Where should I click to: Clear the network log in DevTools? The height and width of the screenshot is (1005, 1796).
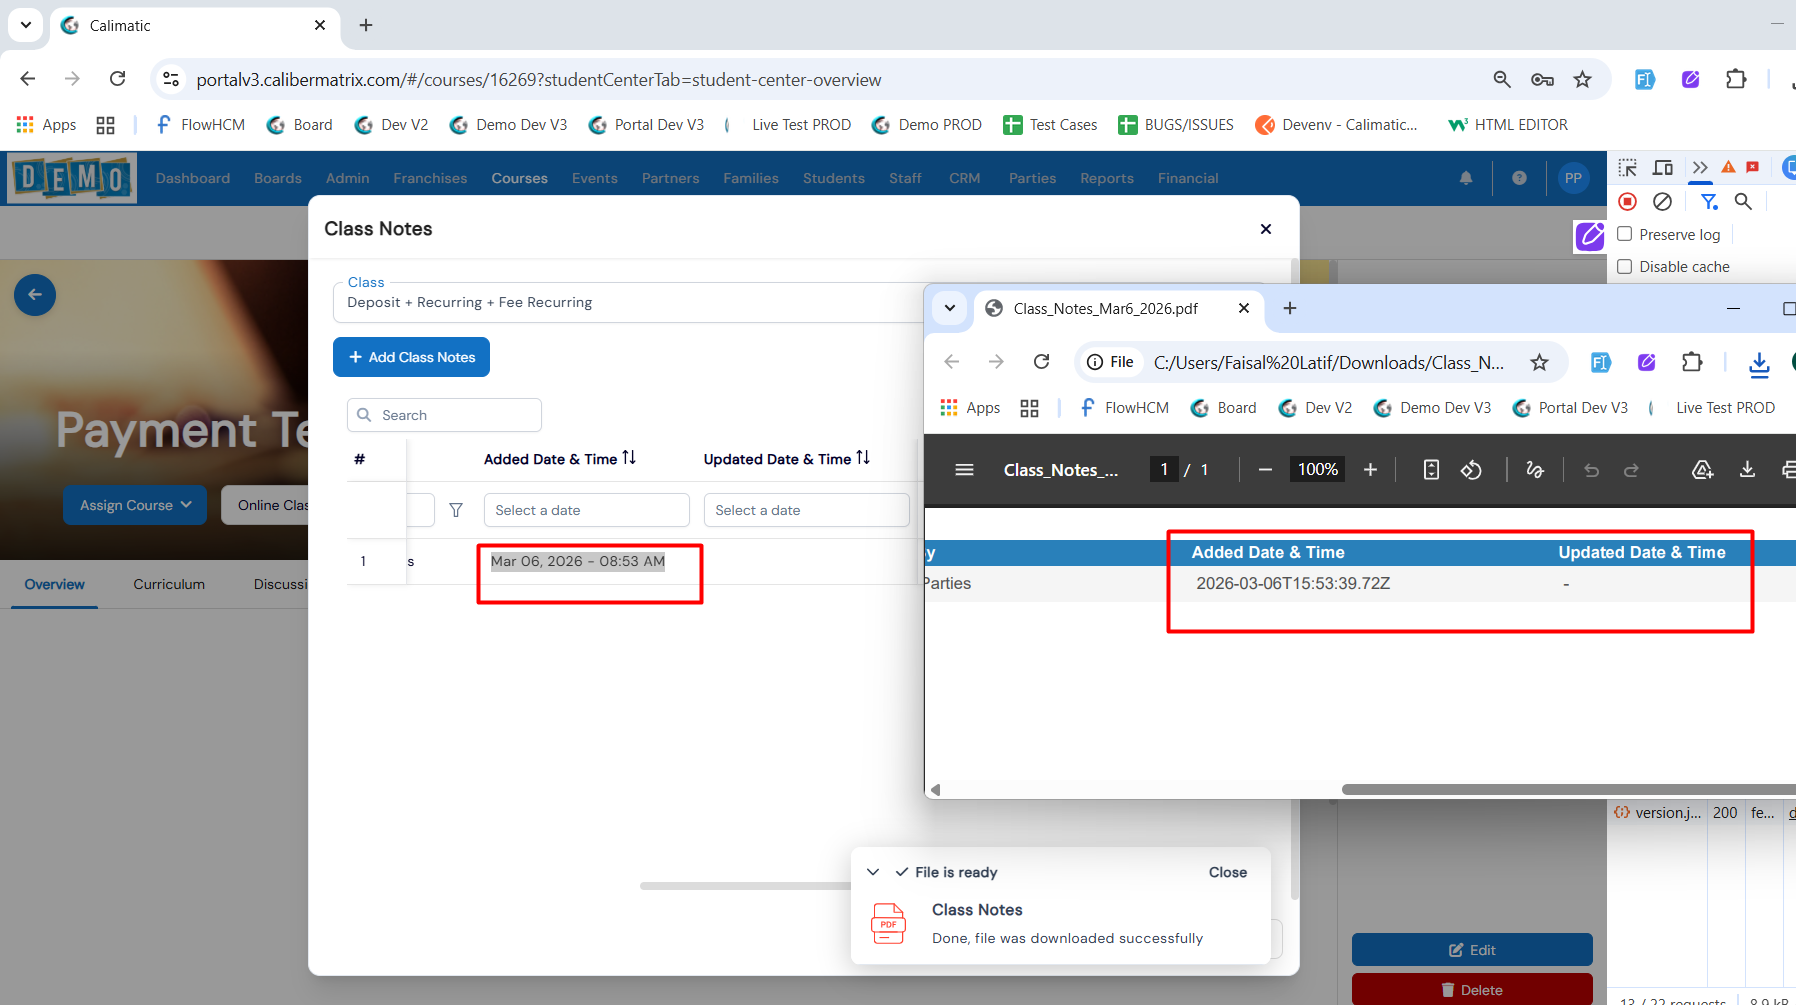1662,202
